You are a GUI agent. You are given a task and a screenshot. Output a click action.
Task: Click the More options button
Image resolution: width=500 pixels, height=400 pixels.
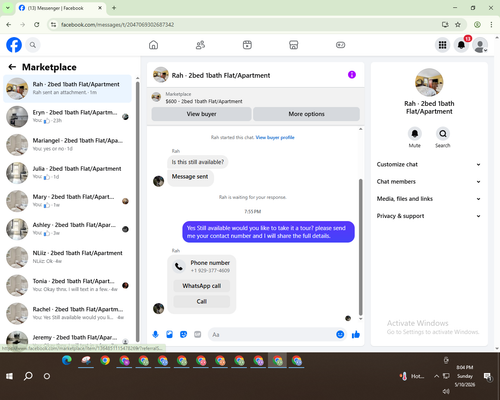306,114
